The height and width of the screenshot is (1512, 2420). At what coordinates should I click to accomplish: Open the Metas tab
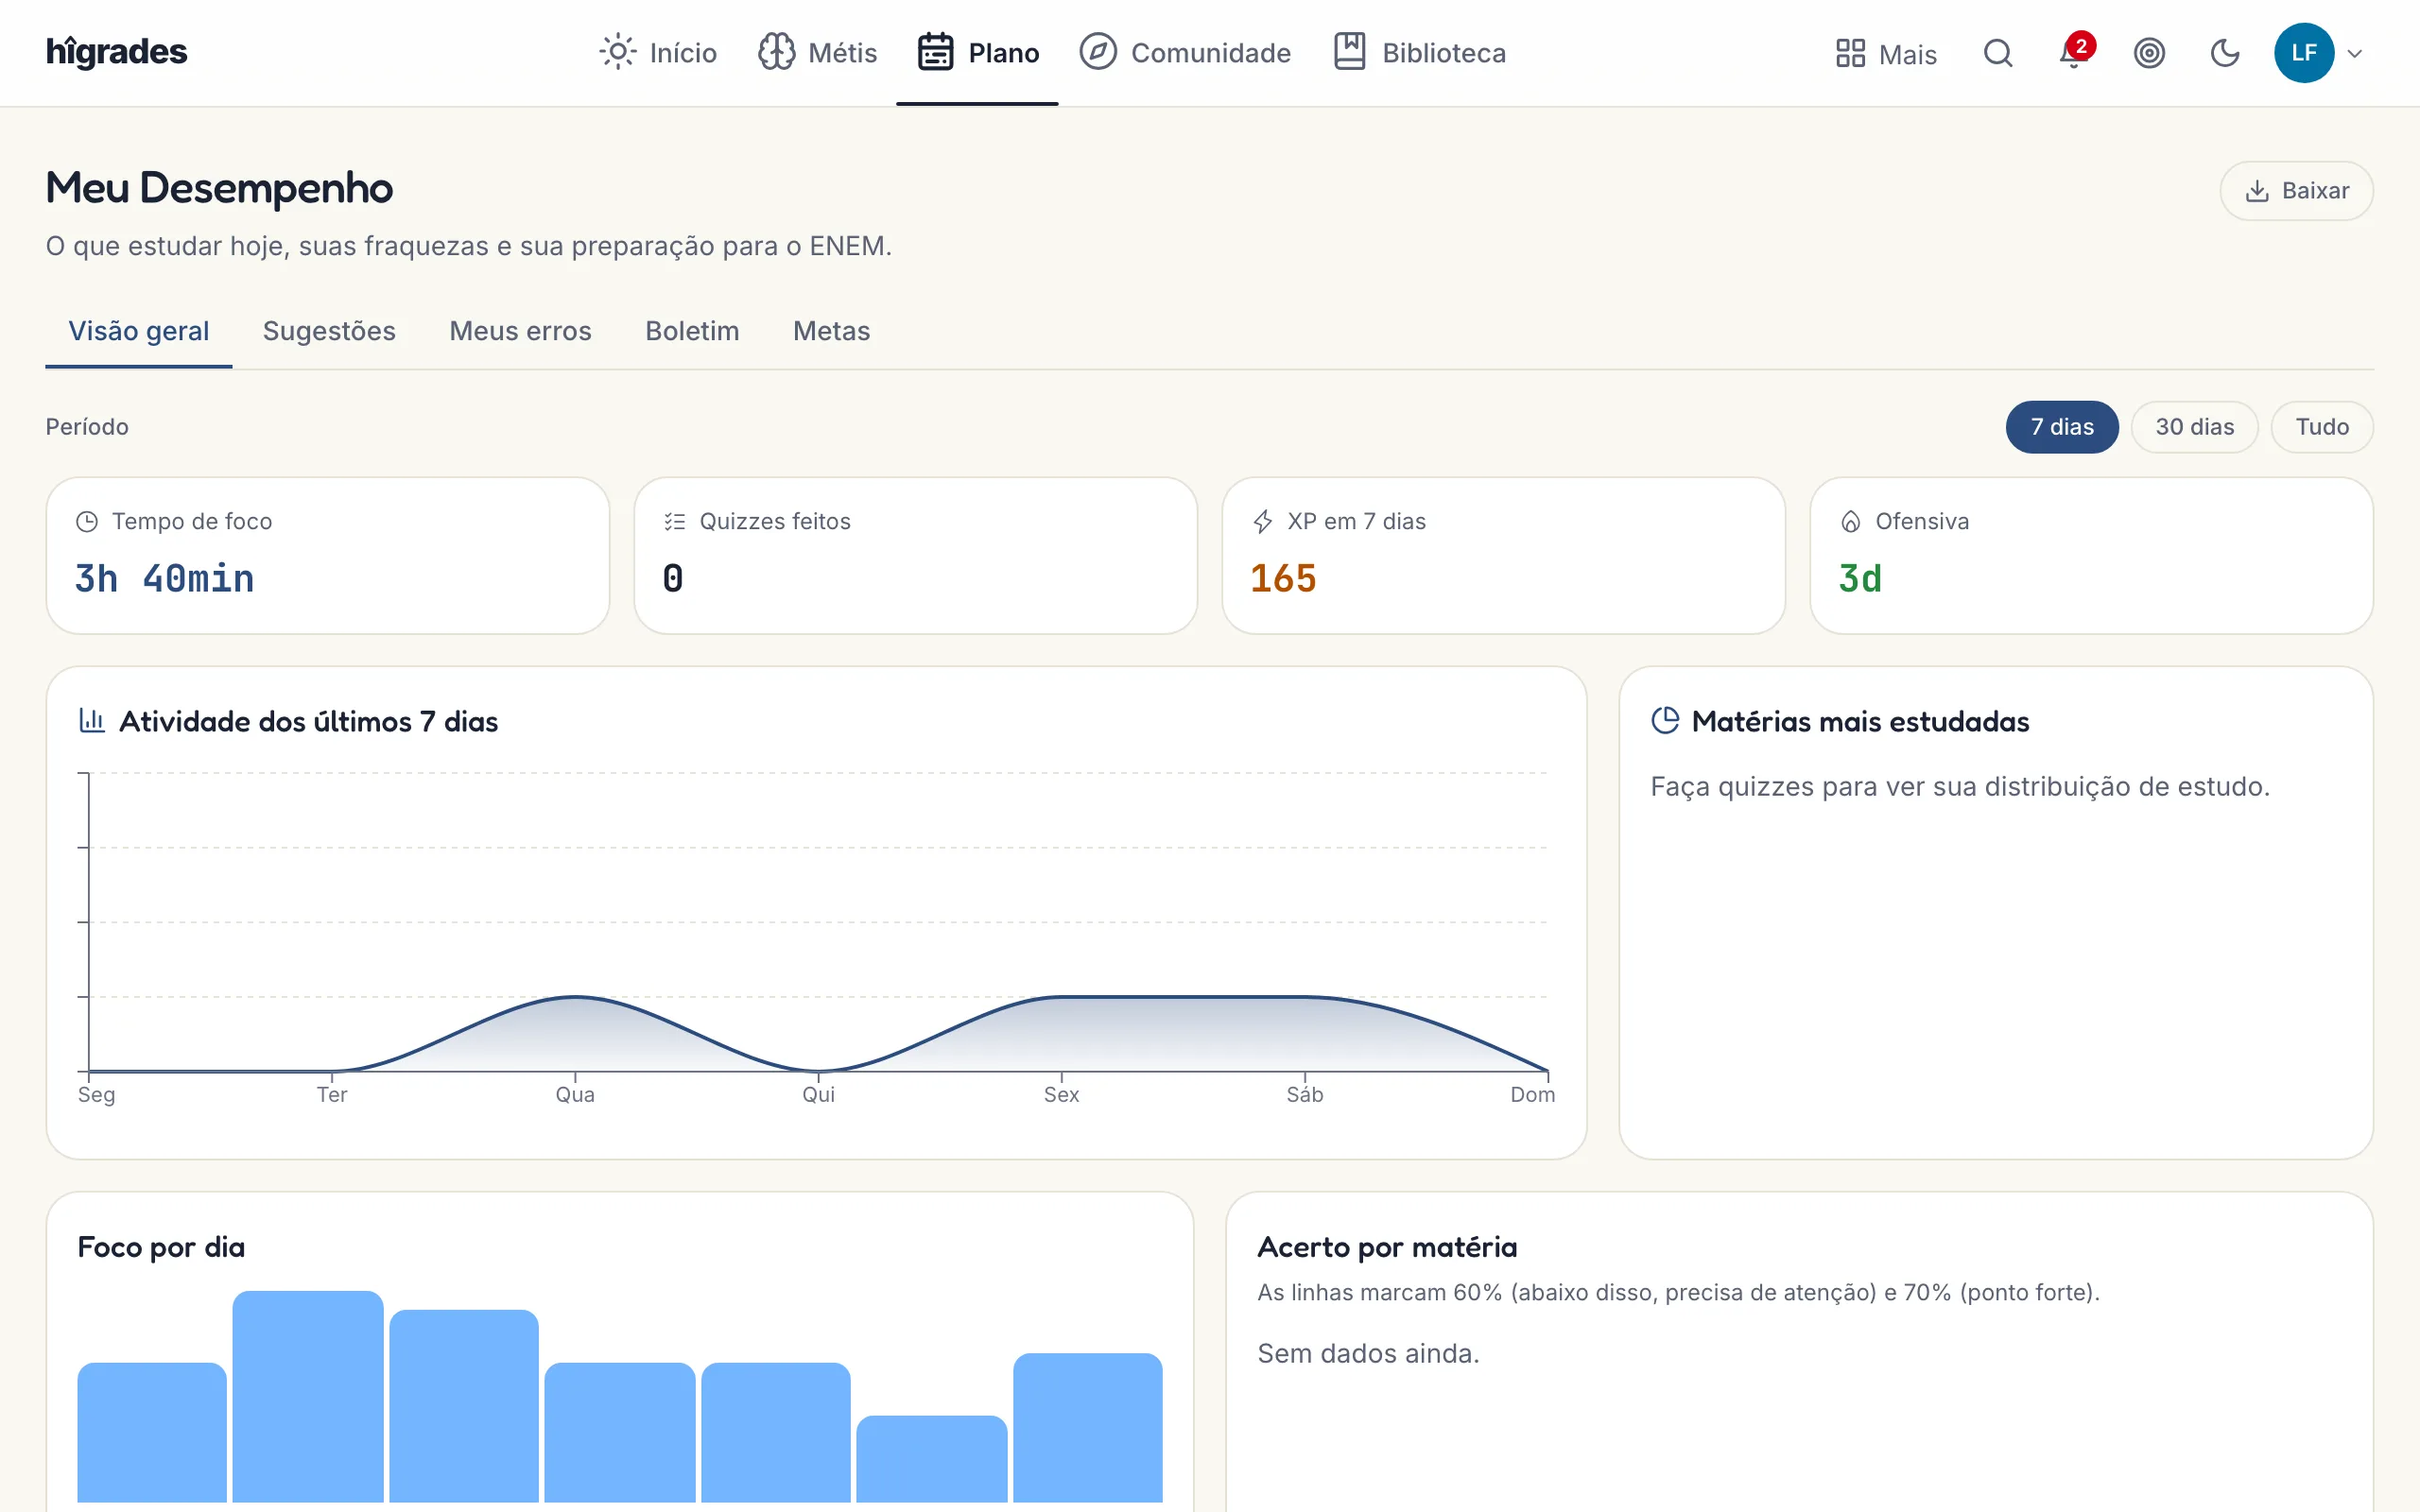[x=831, y=331]
